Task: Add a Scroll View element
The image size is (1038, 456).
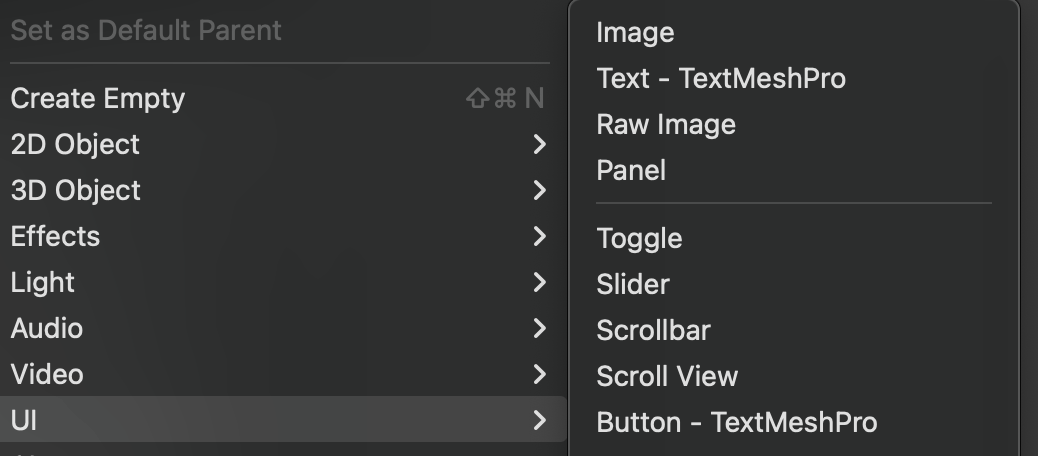Action: (667, 377)
